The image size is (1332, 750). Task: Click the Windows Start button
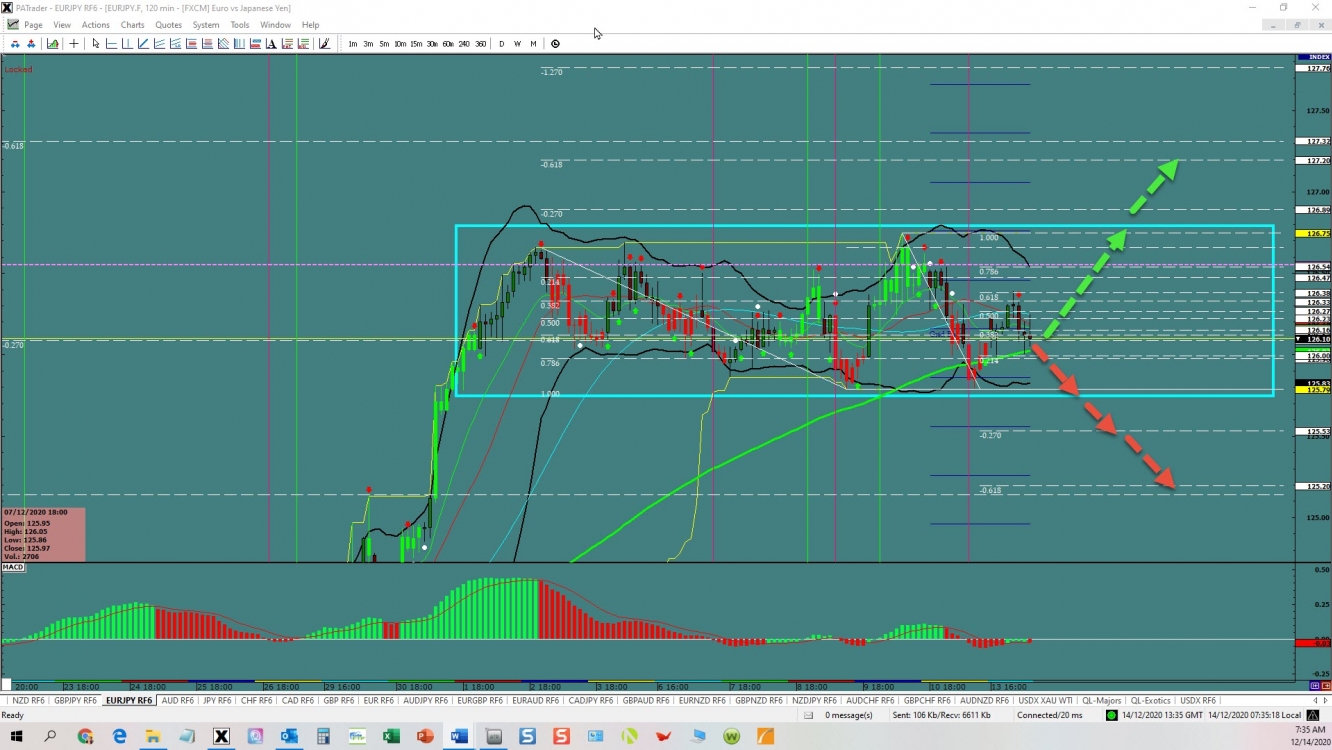16,737
